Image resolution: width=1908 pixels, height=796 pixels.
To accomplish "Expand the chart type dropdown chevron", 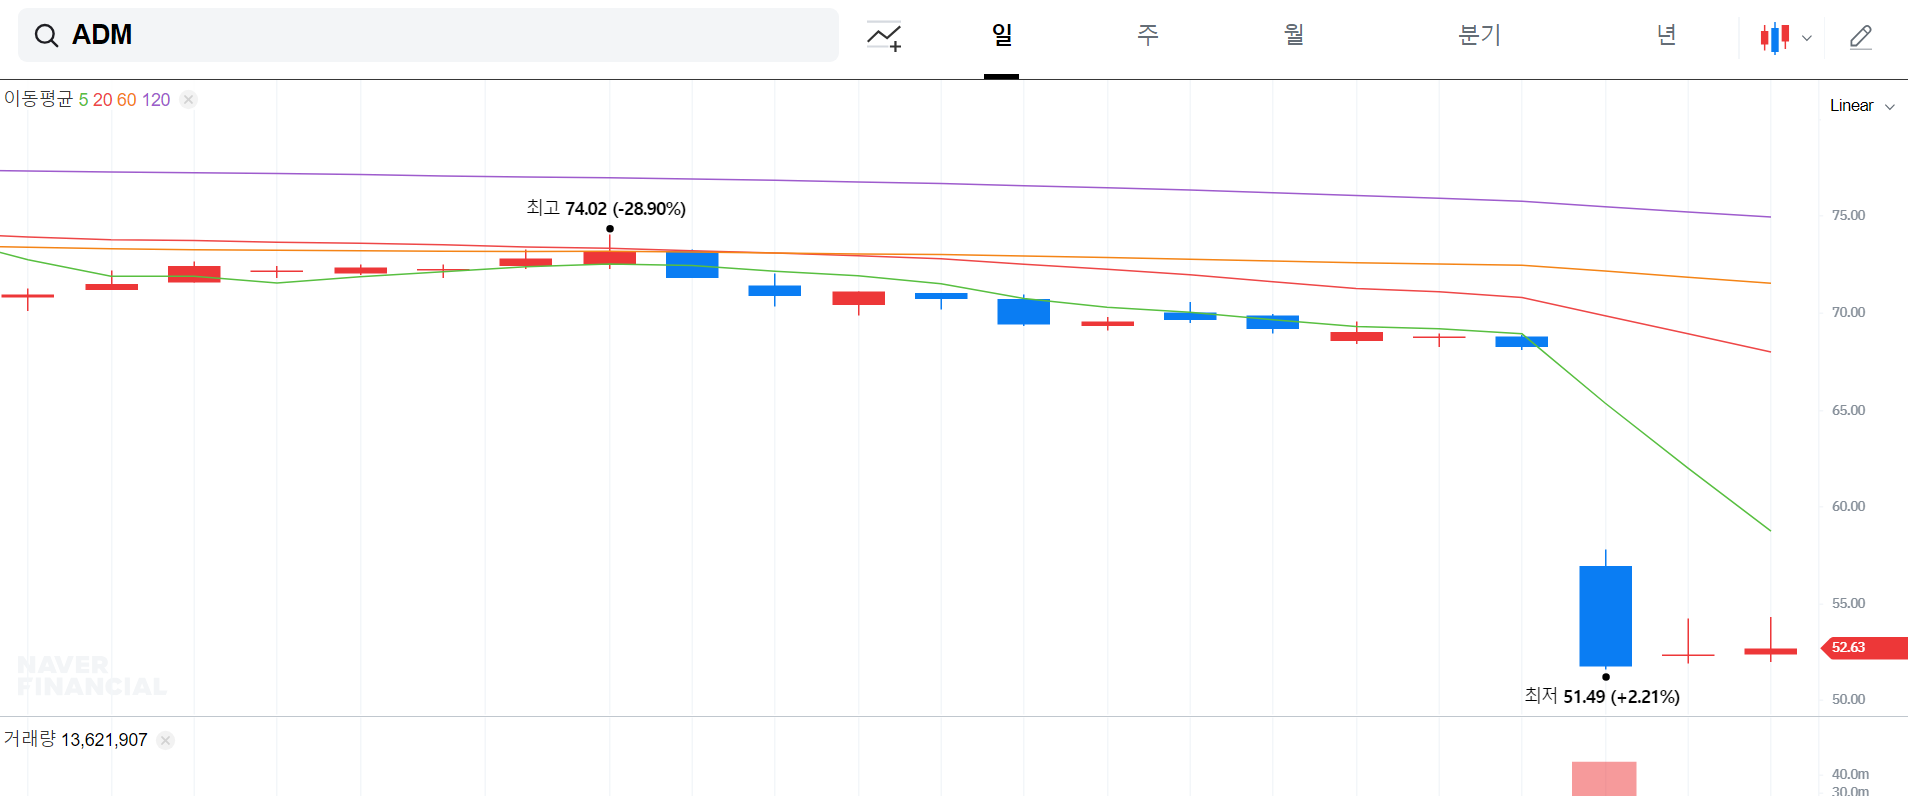I will pos(1807,38).
